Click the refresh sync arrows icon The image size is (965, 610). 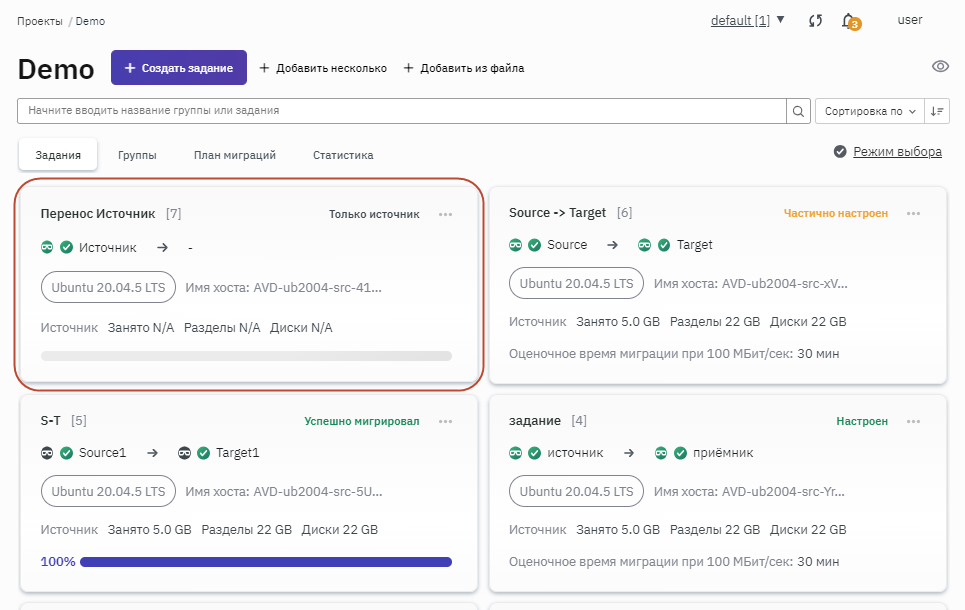(x=815, y=20)
